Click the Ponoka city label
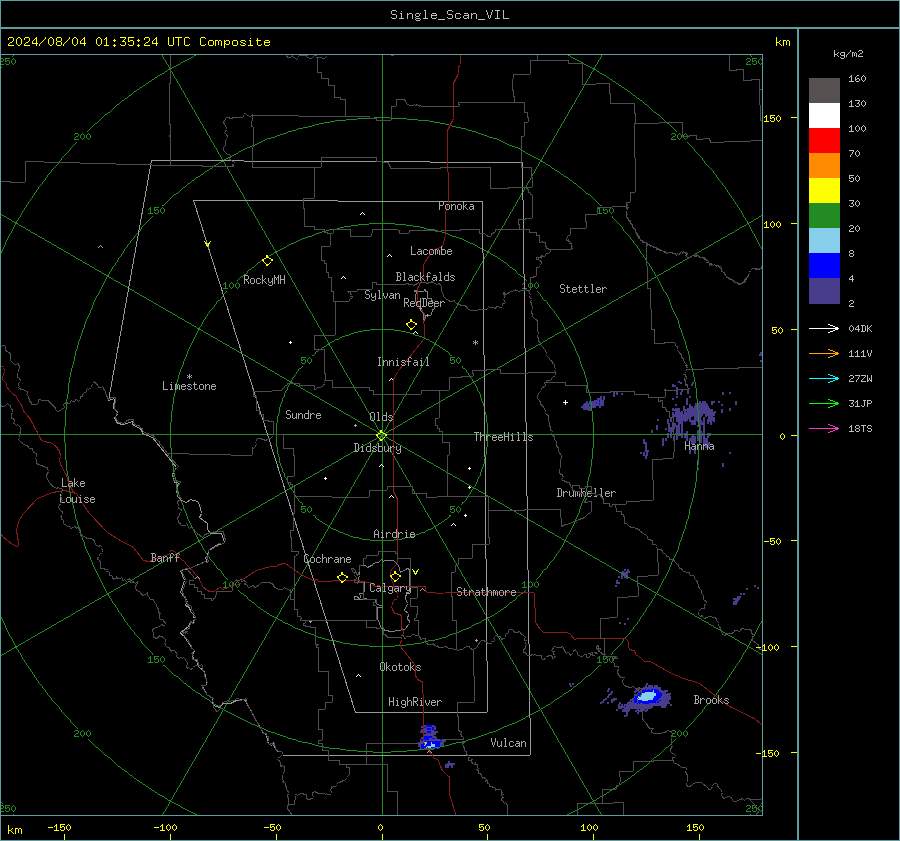 click(x=456, y=206)
